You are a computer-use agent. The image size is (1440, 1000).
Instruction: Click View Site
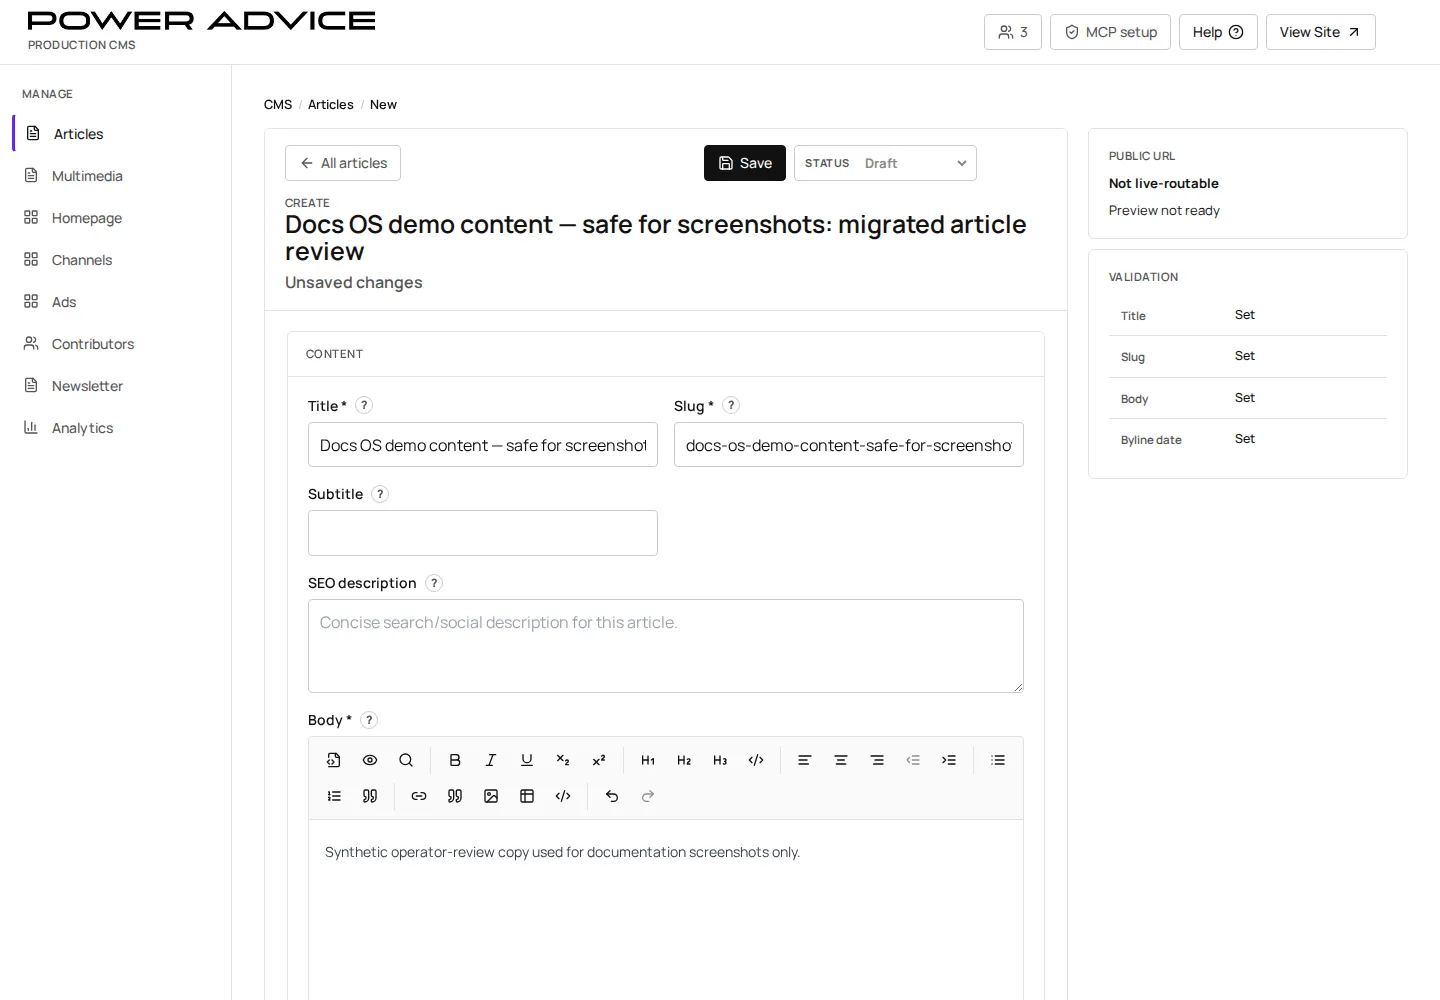(x=1321, y=32)
